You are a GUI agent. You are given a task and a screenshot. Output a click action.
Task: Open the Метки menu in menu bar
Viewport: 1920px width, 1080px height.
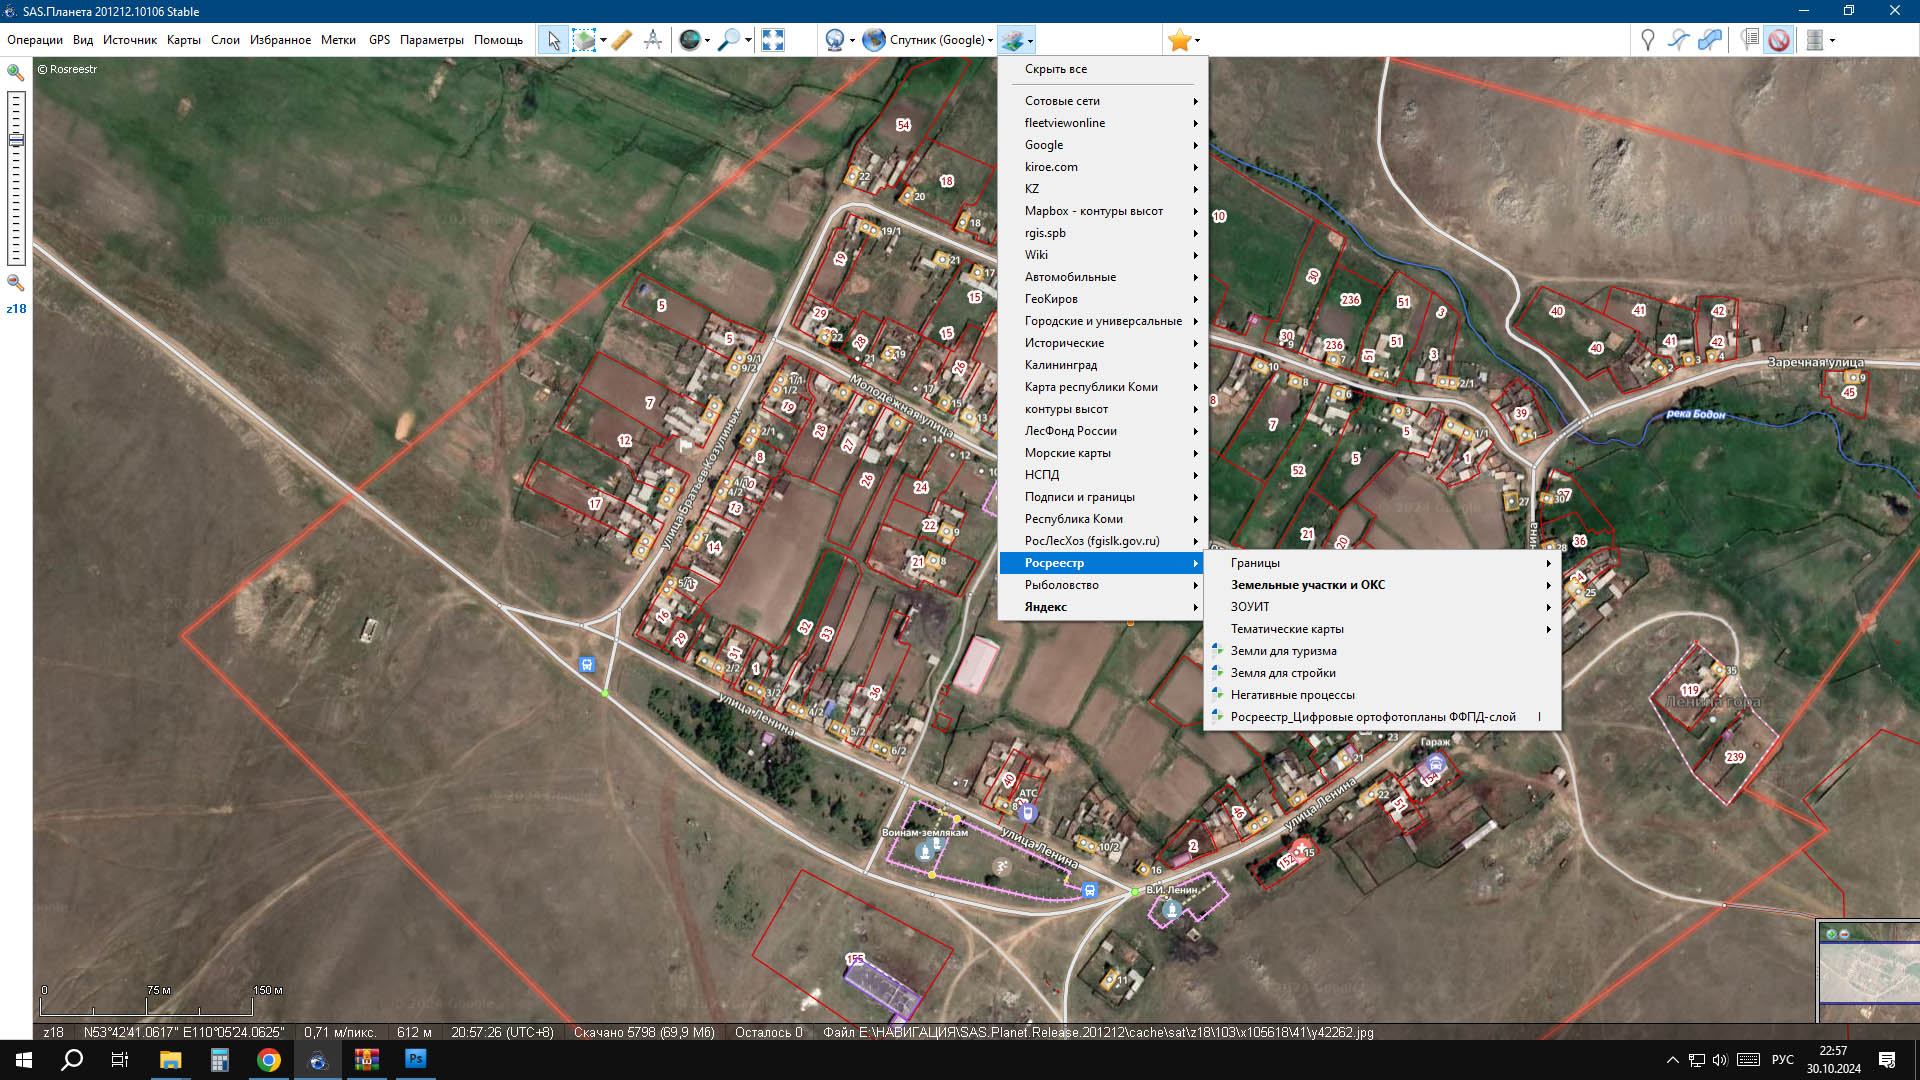click(x=338, y=40)
